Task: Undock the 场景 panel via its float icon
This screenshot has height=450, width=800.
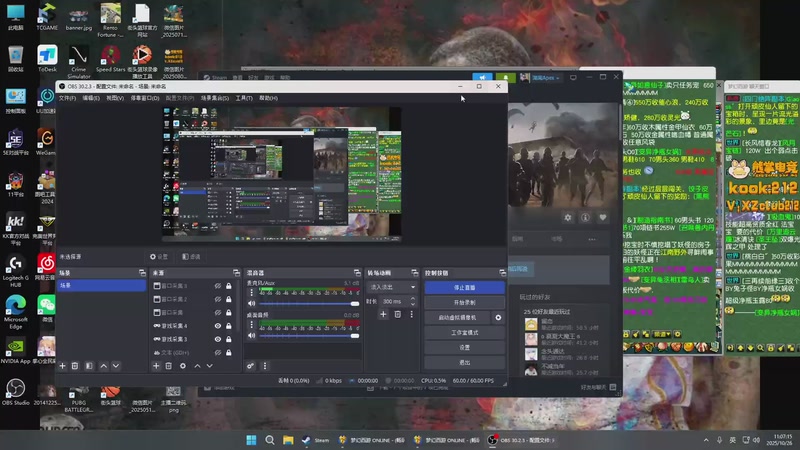Action: 142,273
